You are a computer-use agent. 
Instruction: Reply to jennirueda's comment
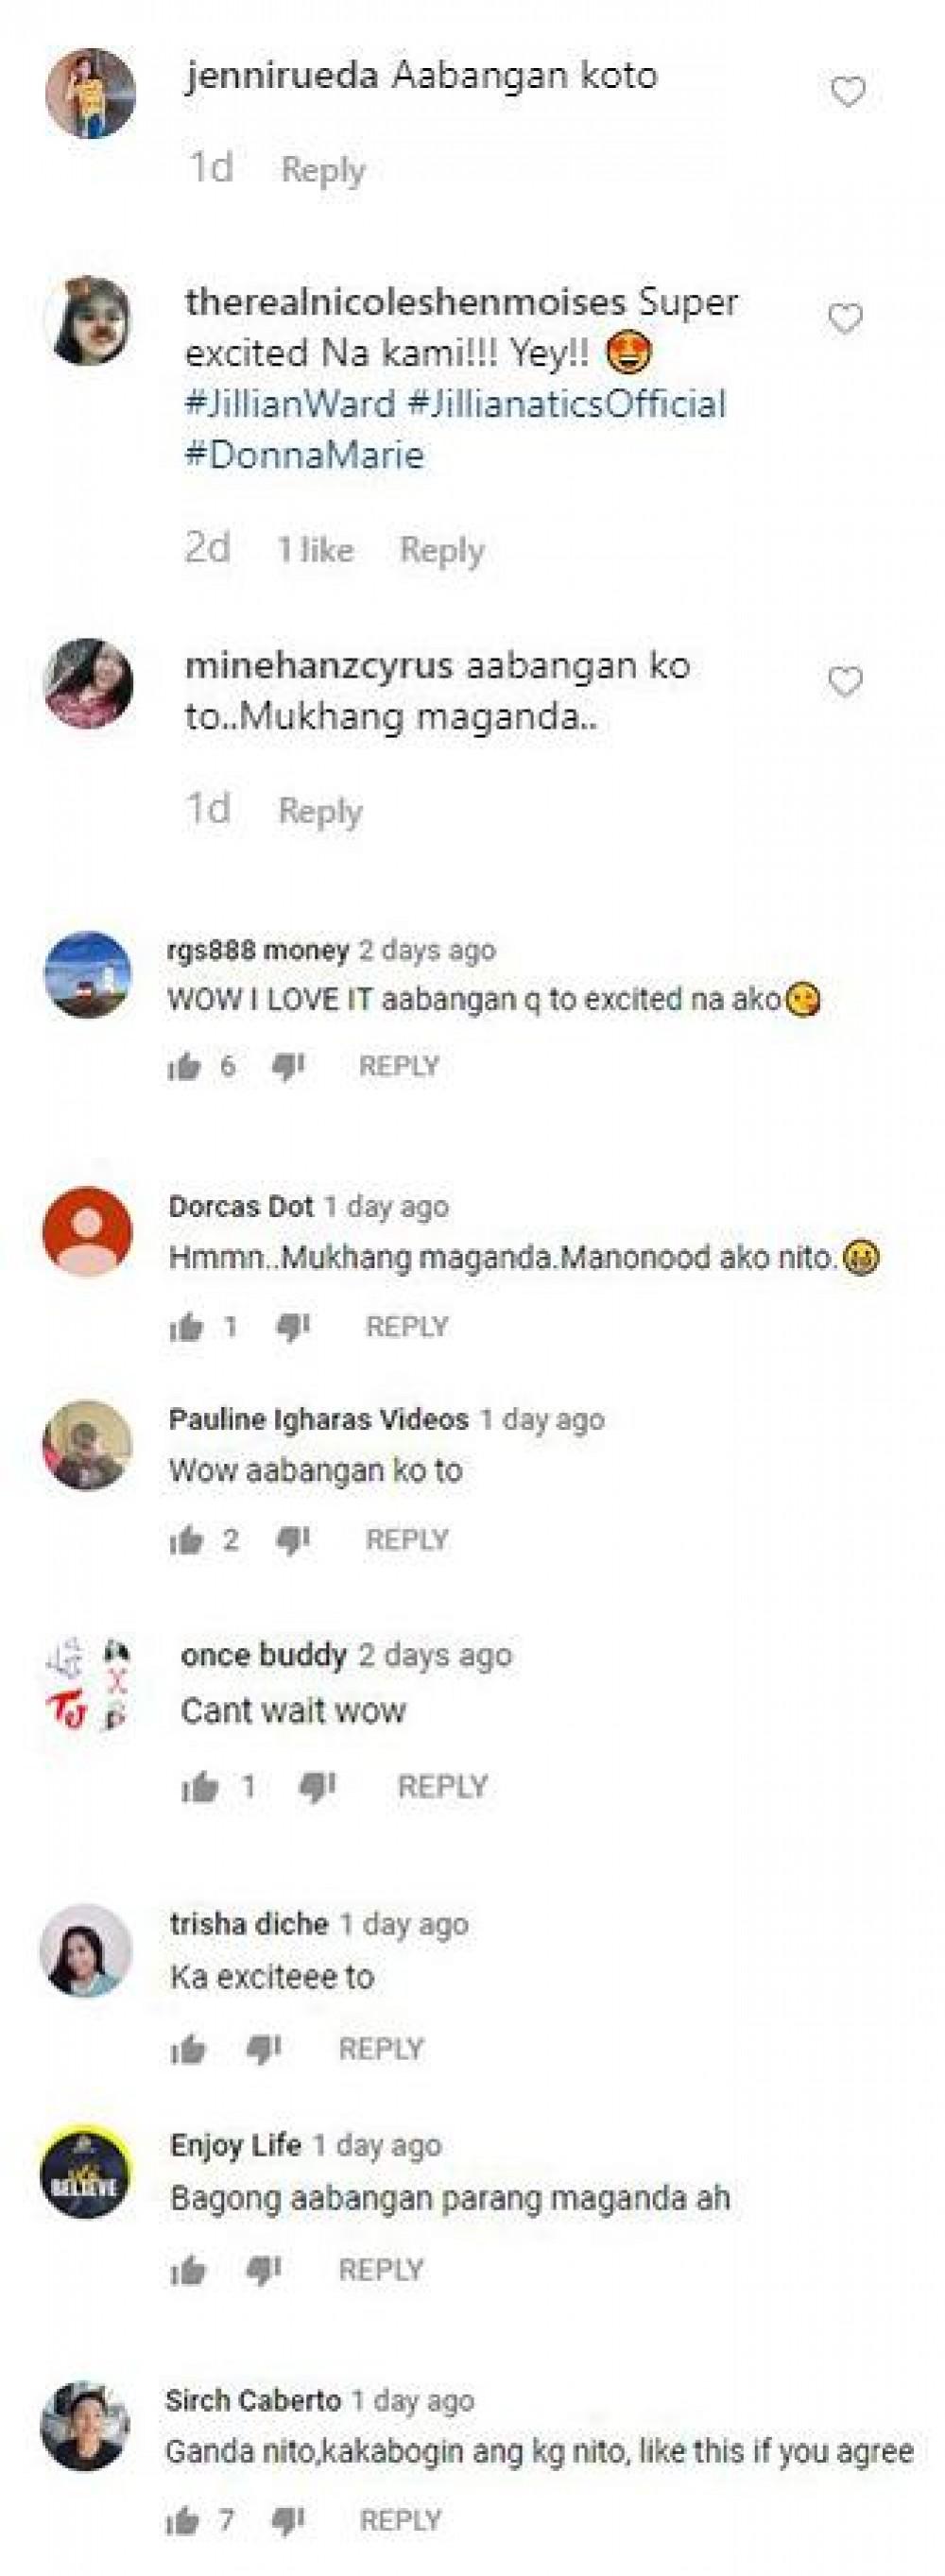tap(323, 170)
